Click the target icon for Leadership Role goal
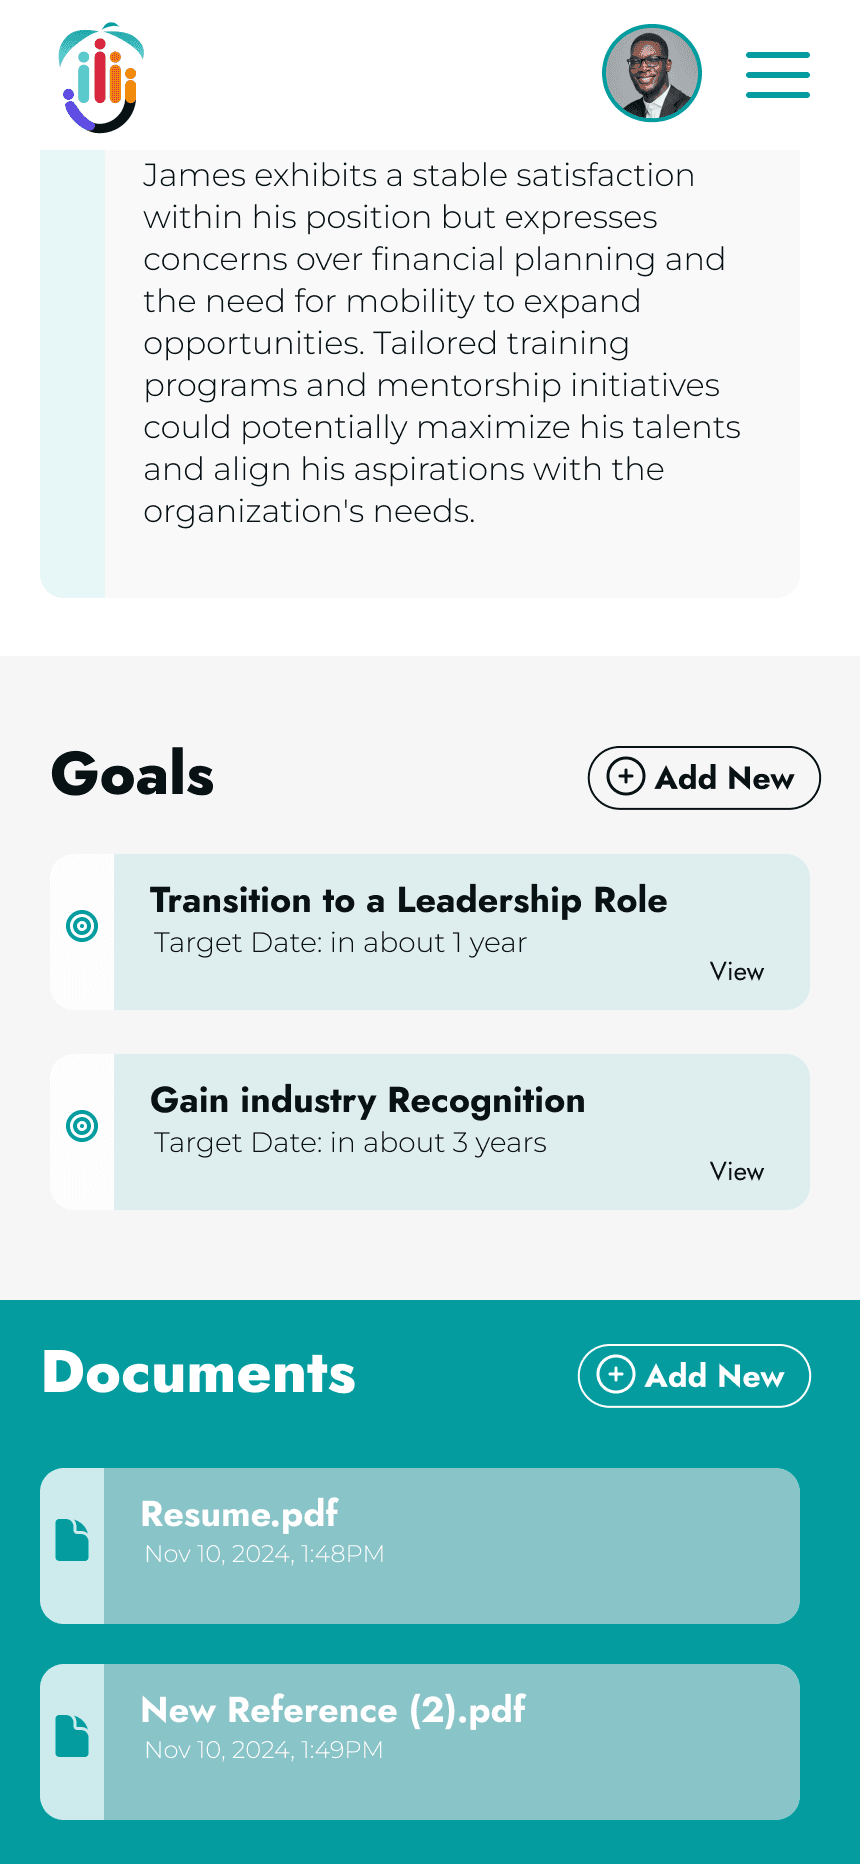Screen dimensions: 860x1864 coord(82,926)
